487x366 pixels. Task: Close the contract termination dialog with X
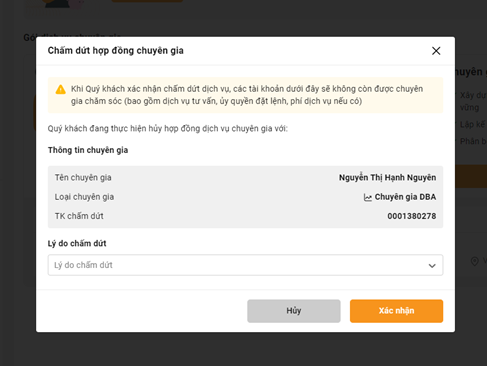tap(436, 51)
